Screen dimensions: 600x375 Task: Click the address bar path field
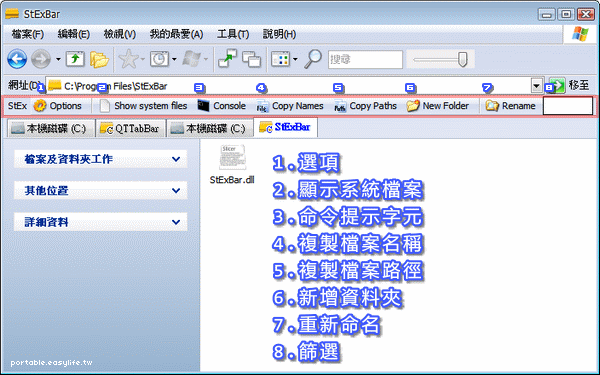click(288, 86)
